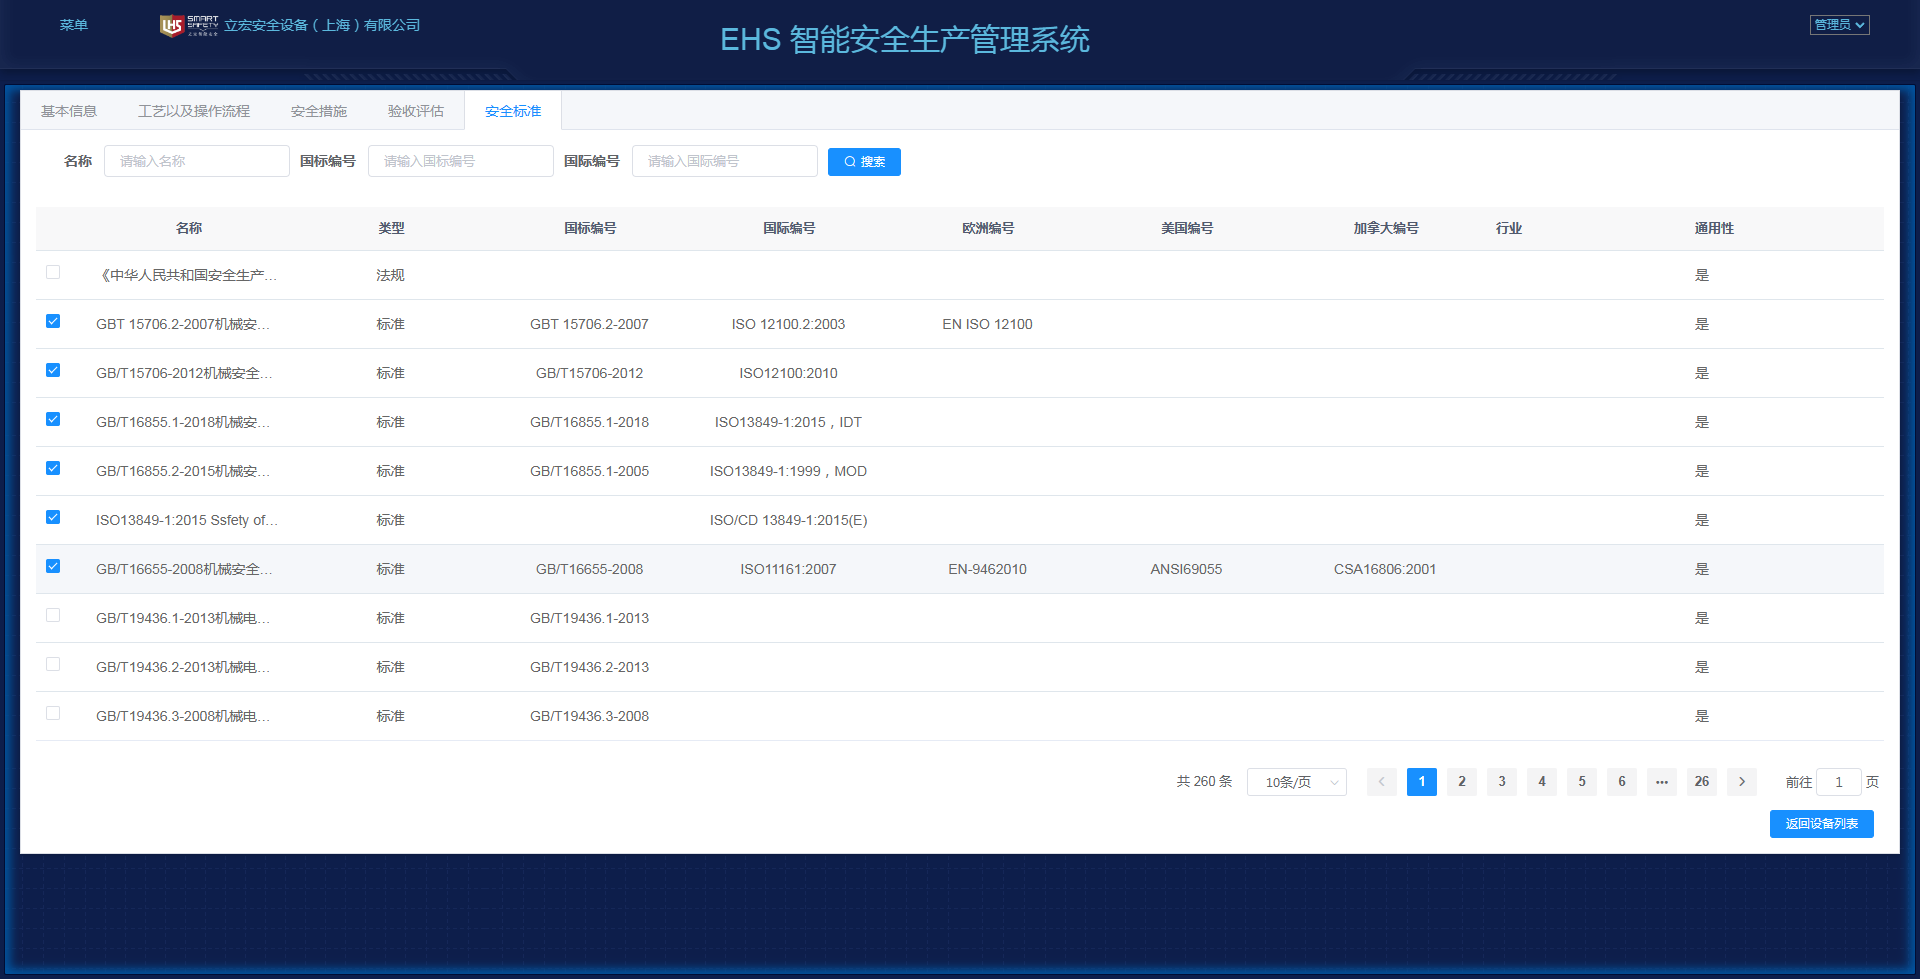Check the 《中华人民共和国安全生产… row checkbox
1920x979 pixels.
tap(53, 272)
